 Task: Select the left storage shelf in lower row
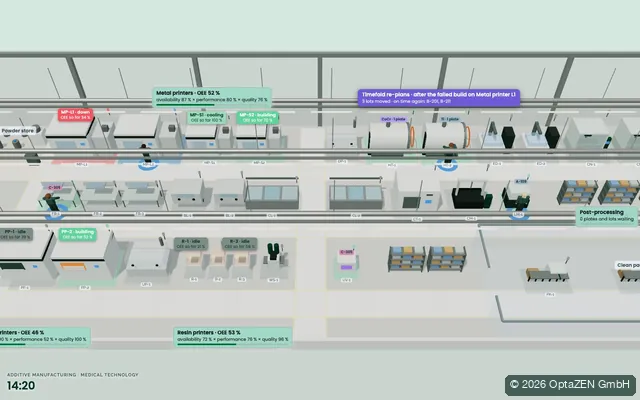(x=406, y=259)
